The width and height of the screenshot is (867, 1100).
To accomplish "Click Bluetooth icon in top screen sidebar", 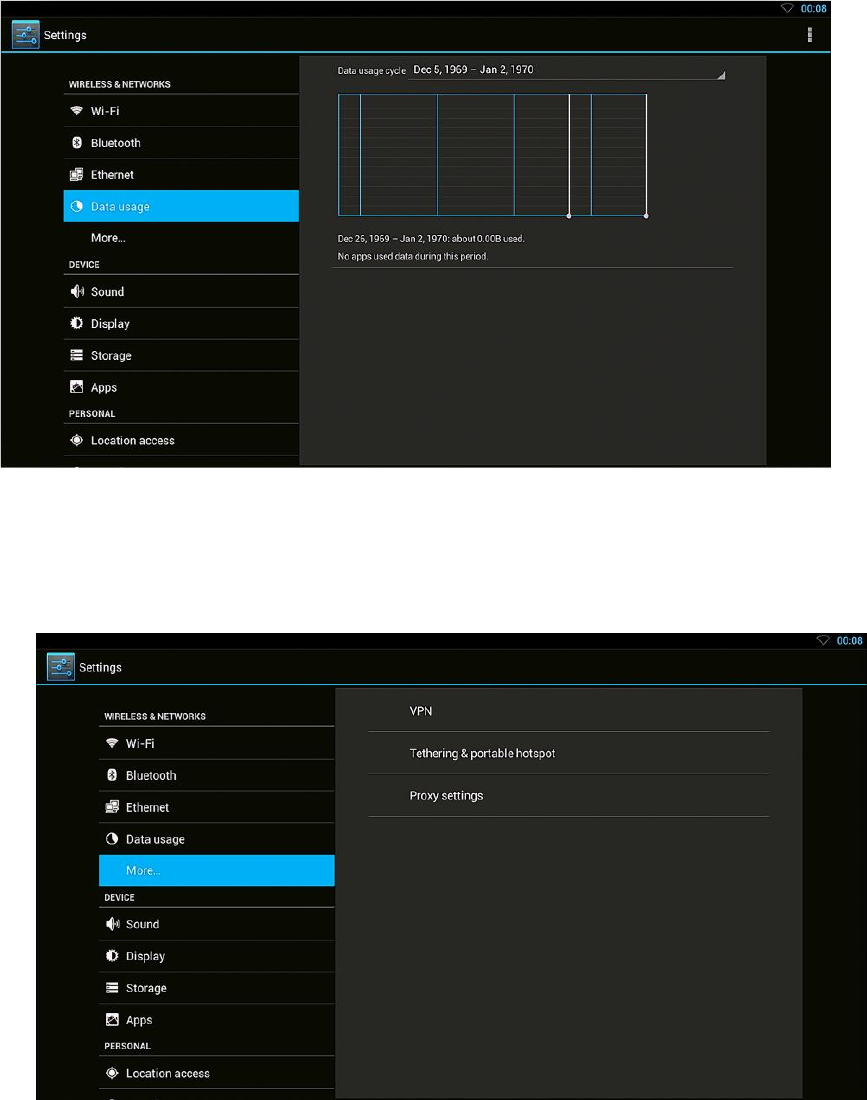I will (76, 142).
